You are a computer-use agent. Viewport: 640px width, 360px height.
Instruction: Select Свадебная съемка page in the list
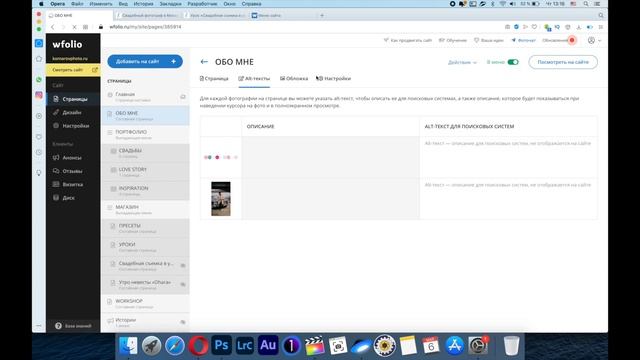pyautogui.click(x=145, y=266)
